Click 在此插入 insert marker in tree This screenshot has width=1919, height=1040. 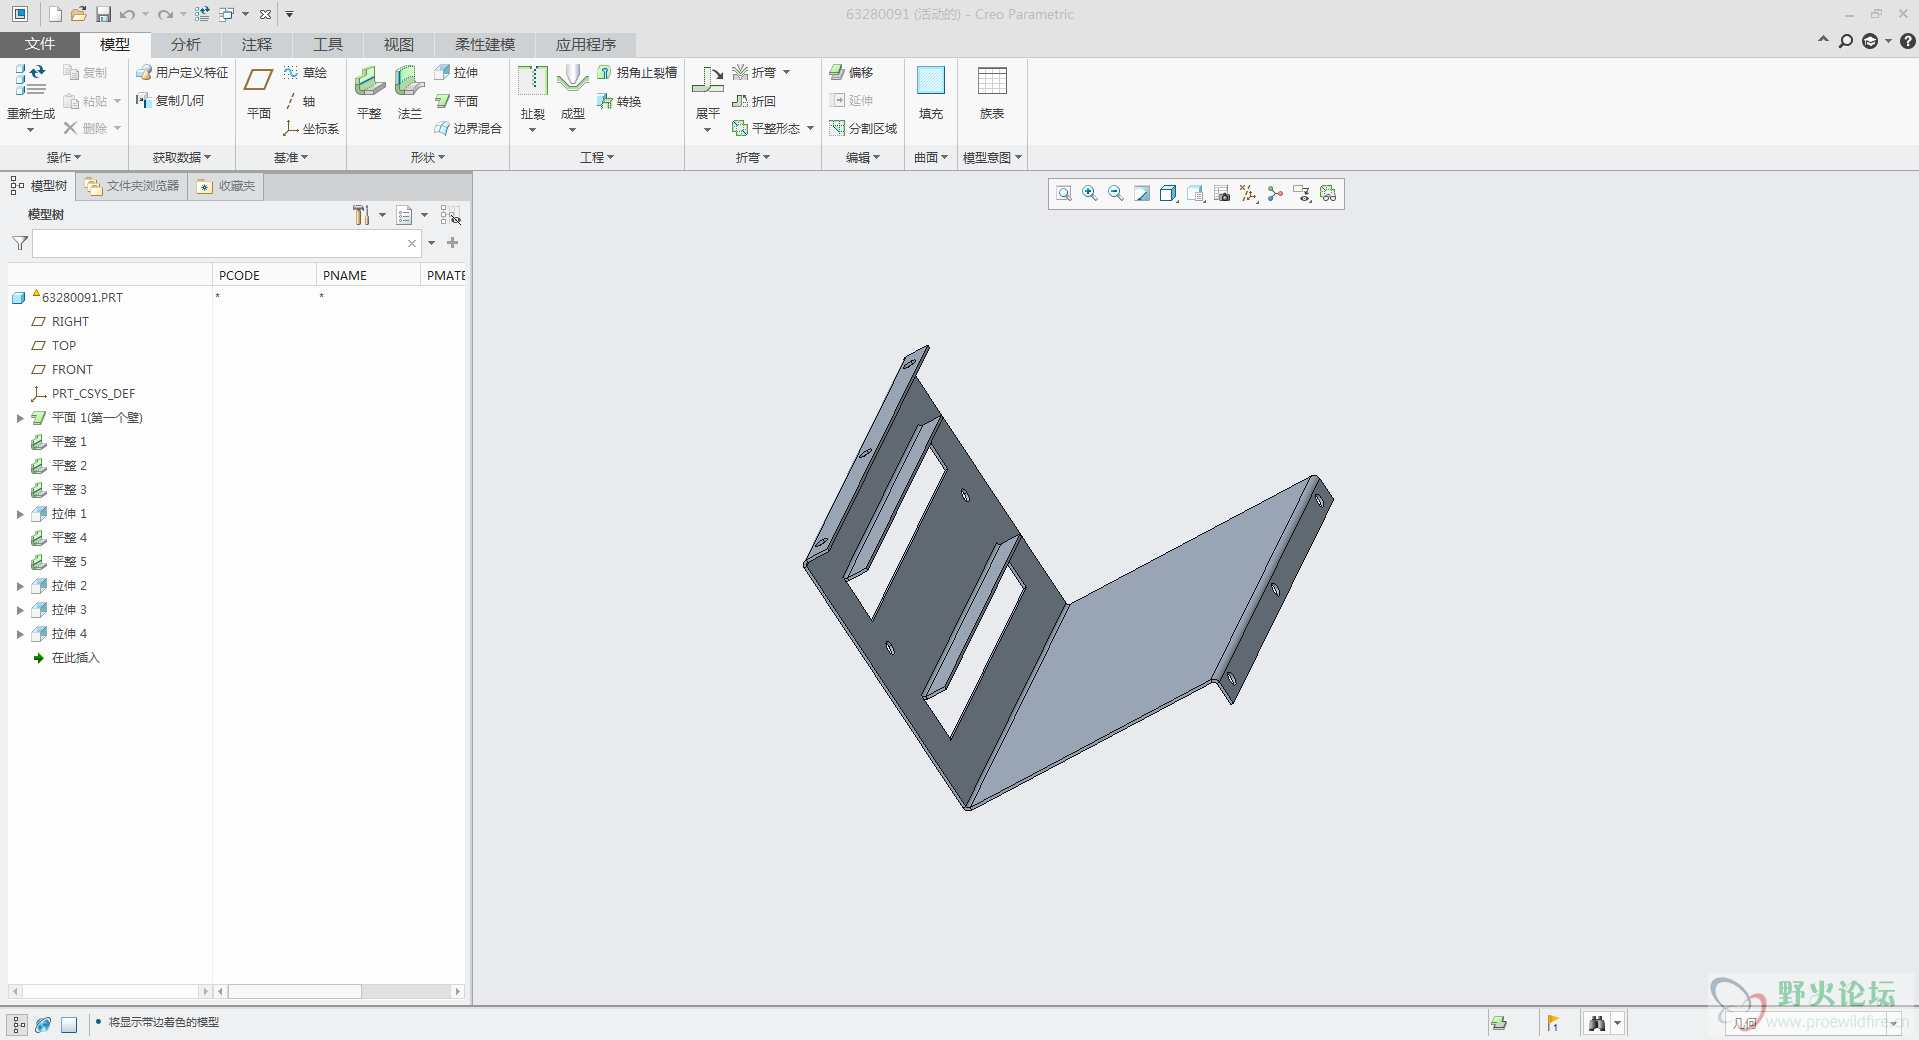pos(75,658)
